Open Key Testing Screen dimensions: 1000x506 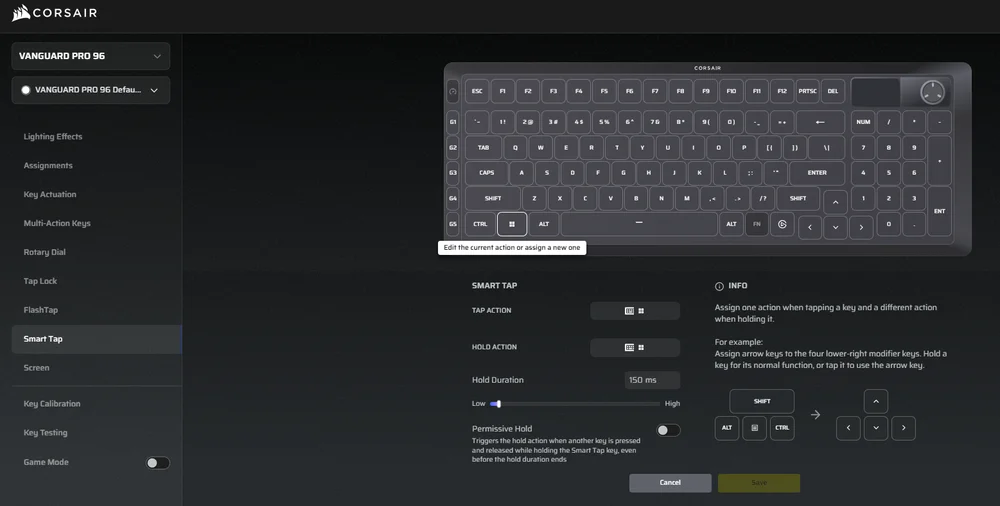pyautogui.click(x=45, y=433)
